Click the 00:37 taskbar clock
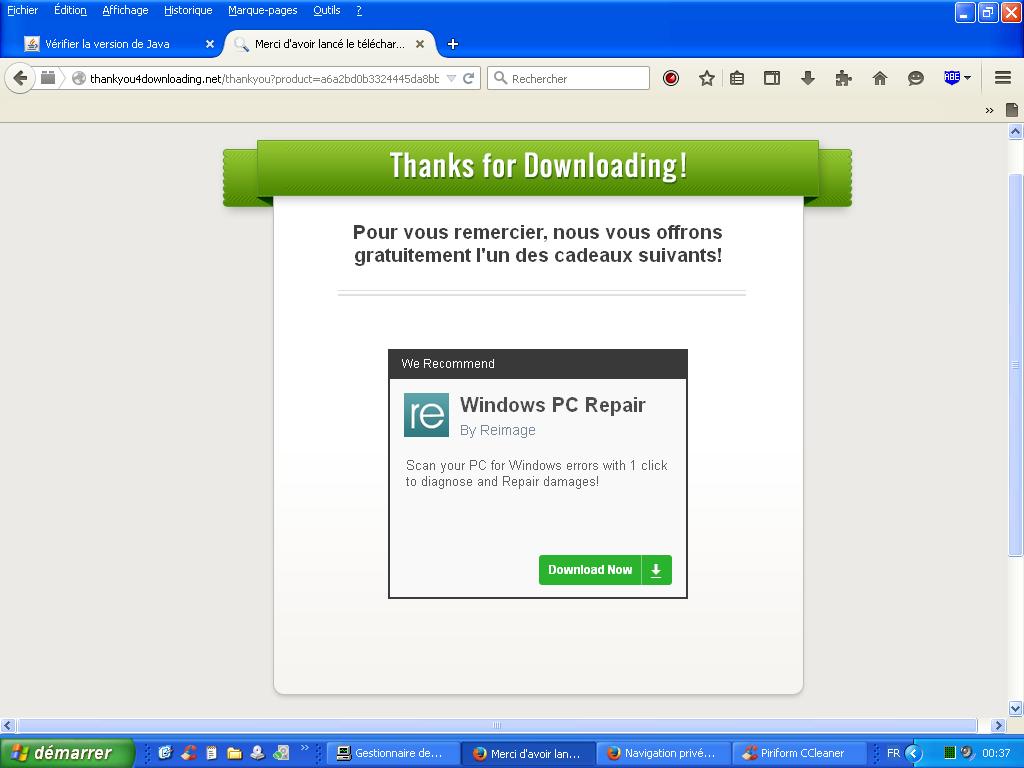Image resolution: width=1024 pixels, height=768 pixels. point(996,753)
